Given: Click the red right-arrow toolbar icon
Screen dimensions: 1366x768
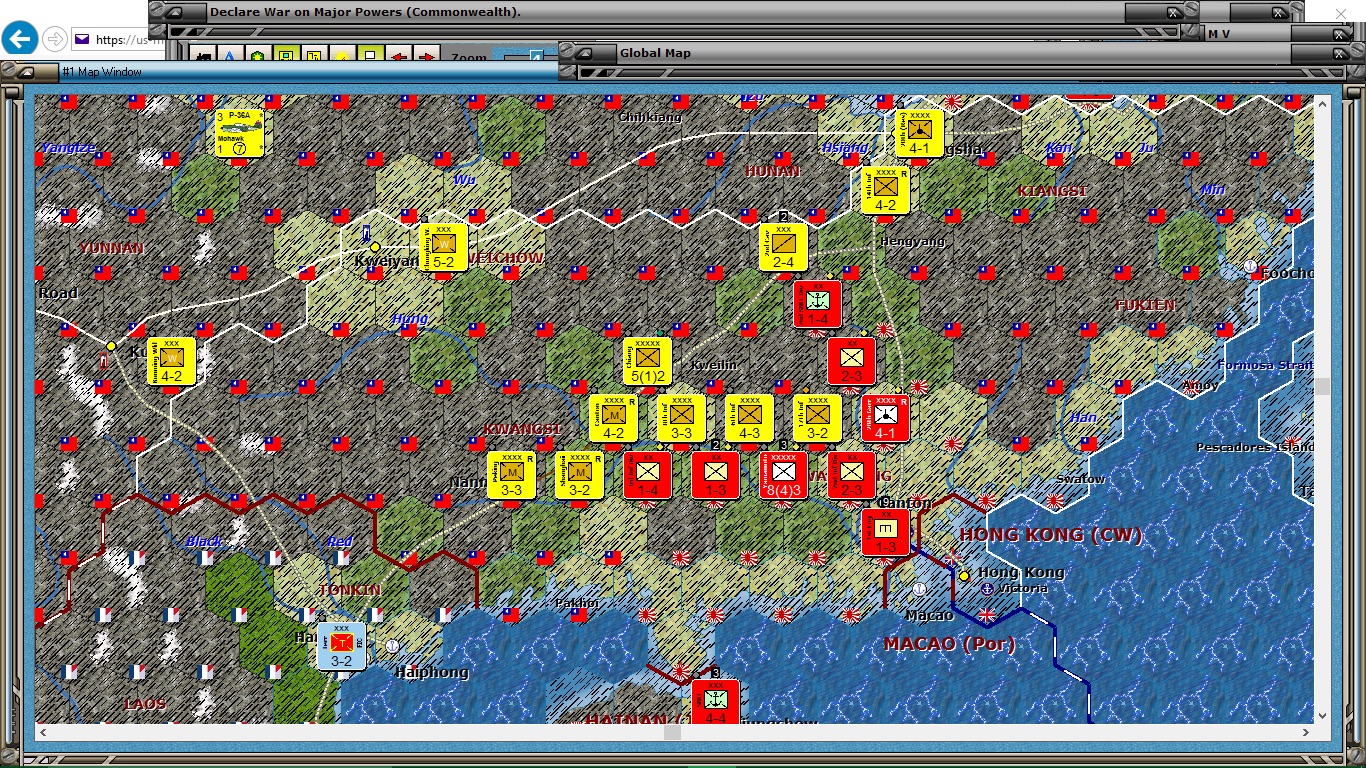Looking at the screenshot, I should pyautogui.click(x=427, y=56).
